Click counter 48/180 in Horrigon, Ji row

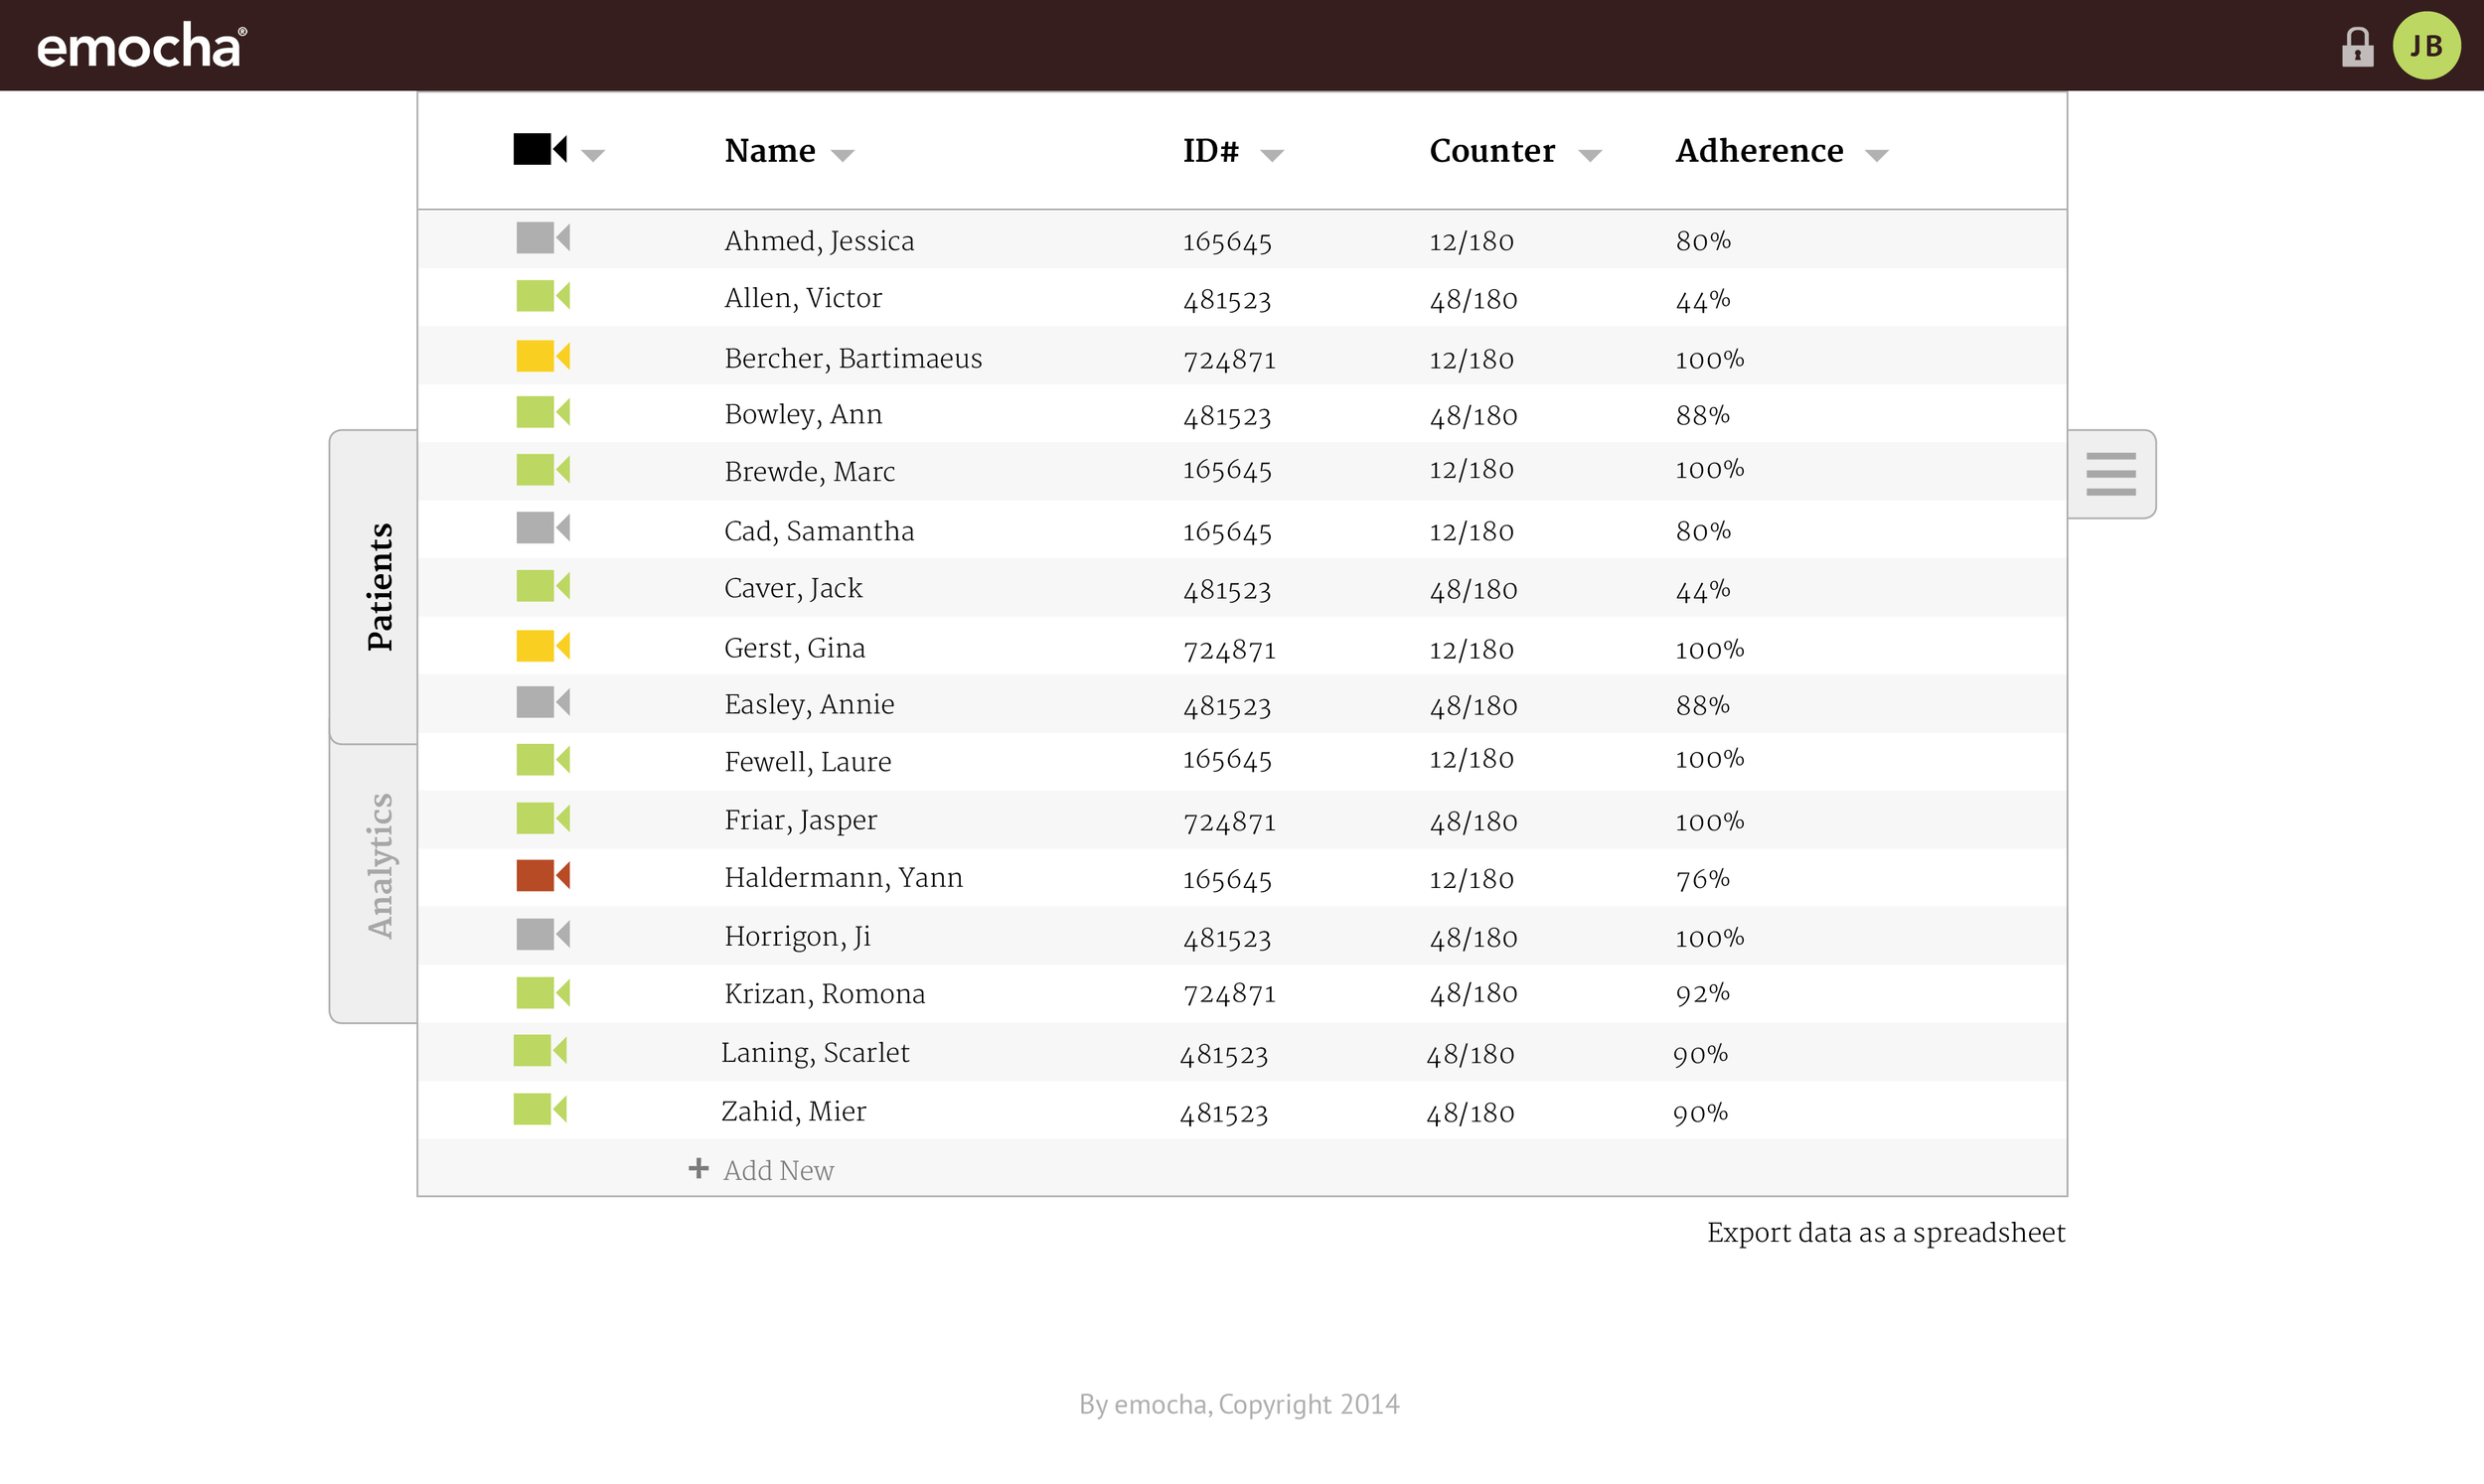click(x=1474, y=938)
